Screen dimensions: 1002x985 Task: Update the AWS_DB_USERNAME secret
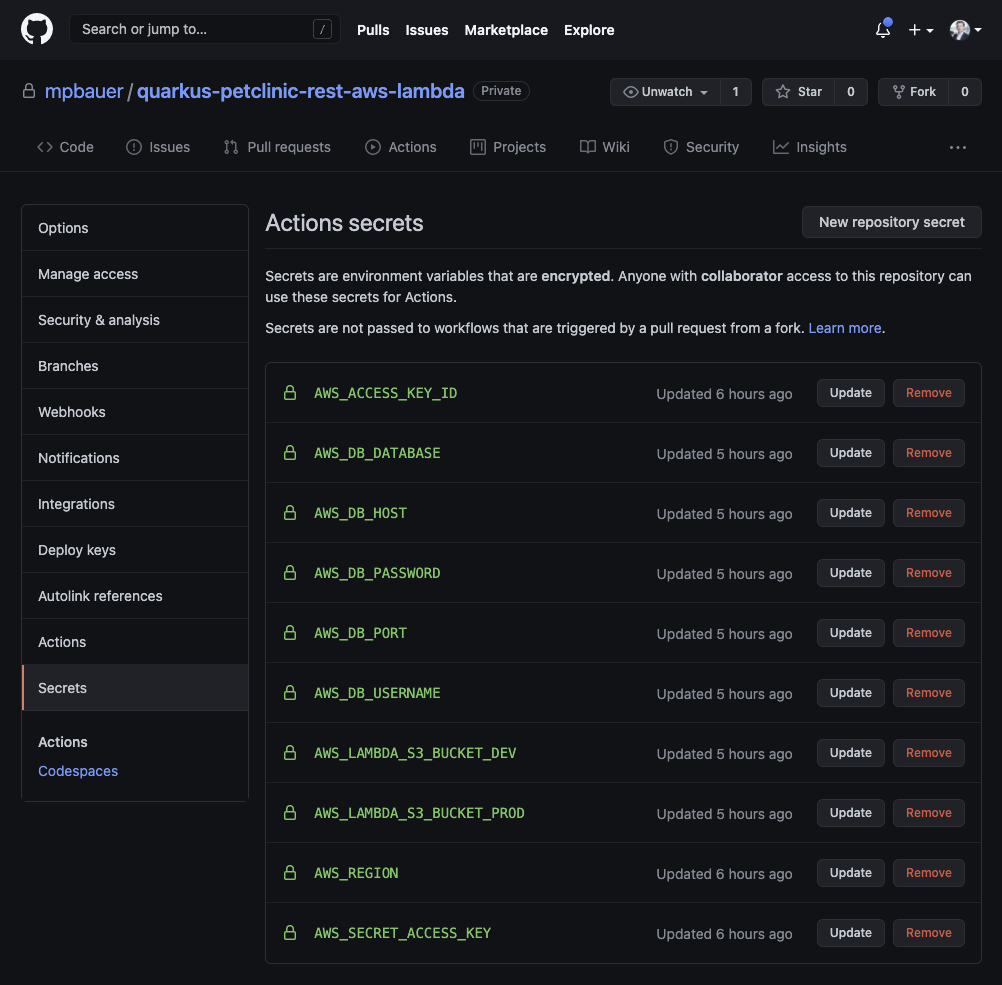coord(851,693)
